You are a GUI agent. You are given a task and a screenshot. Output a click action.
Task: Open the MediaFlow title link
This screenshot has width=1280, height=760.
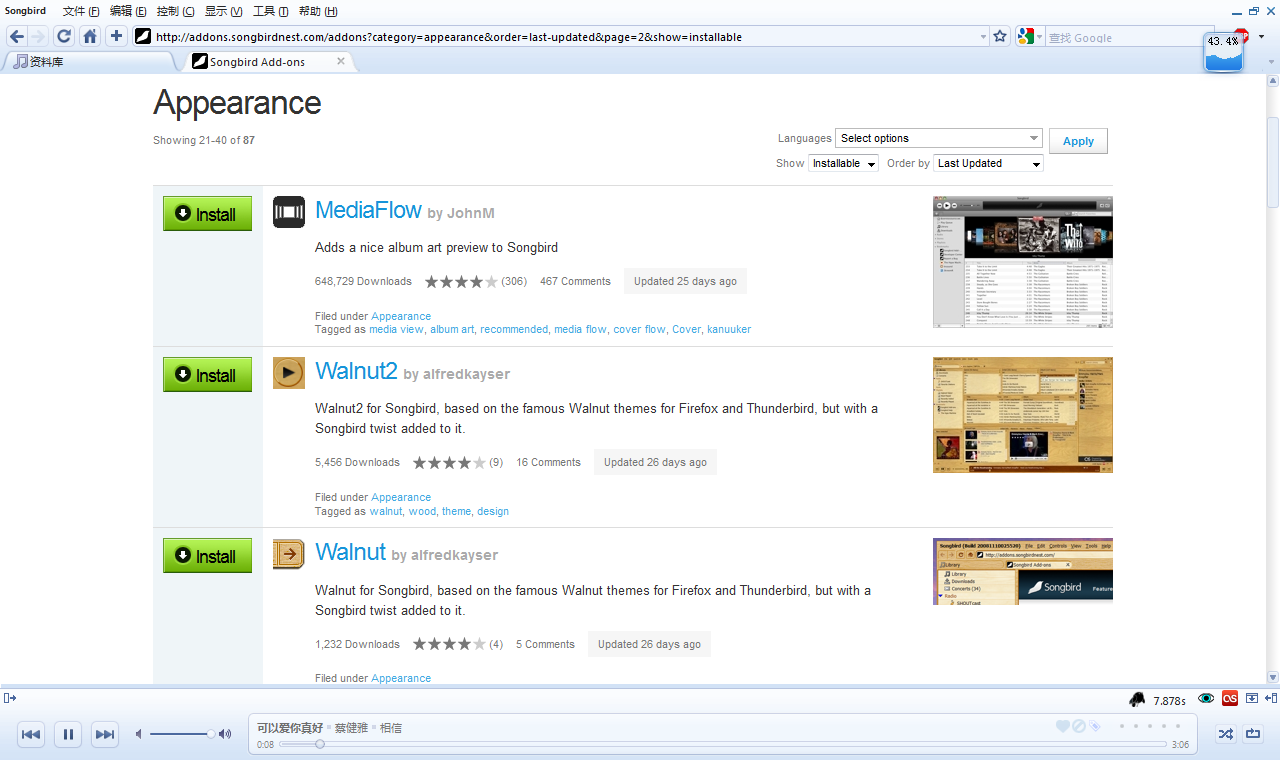click(x=368, y=210)
